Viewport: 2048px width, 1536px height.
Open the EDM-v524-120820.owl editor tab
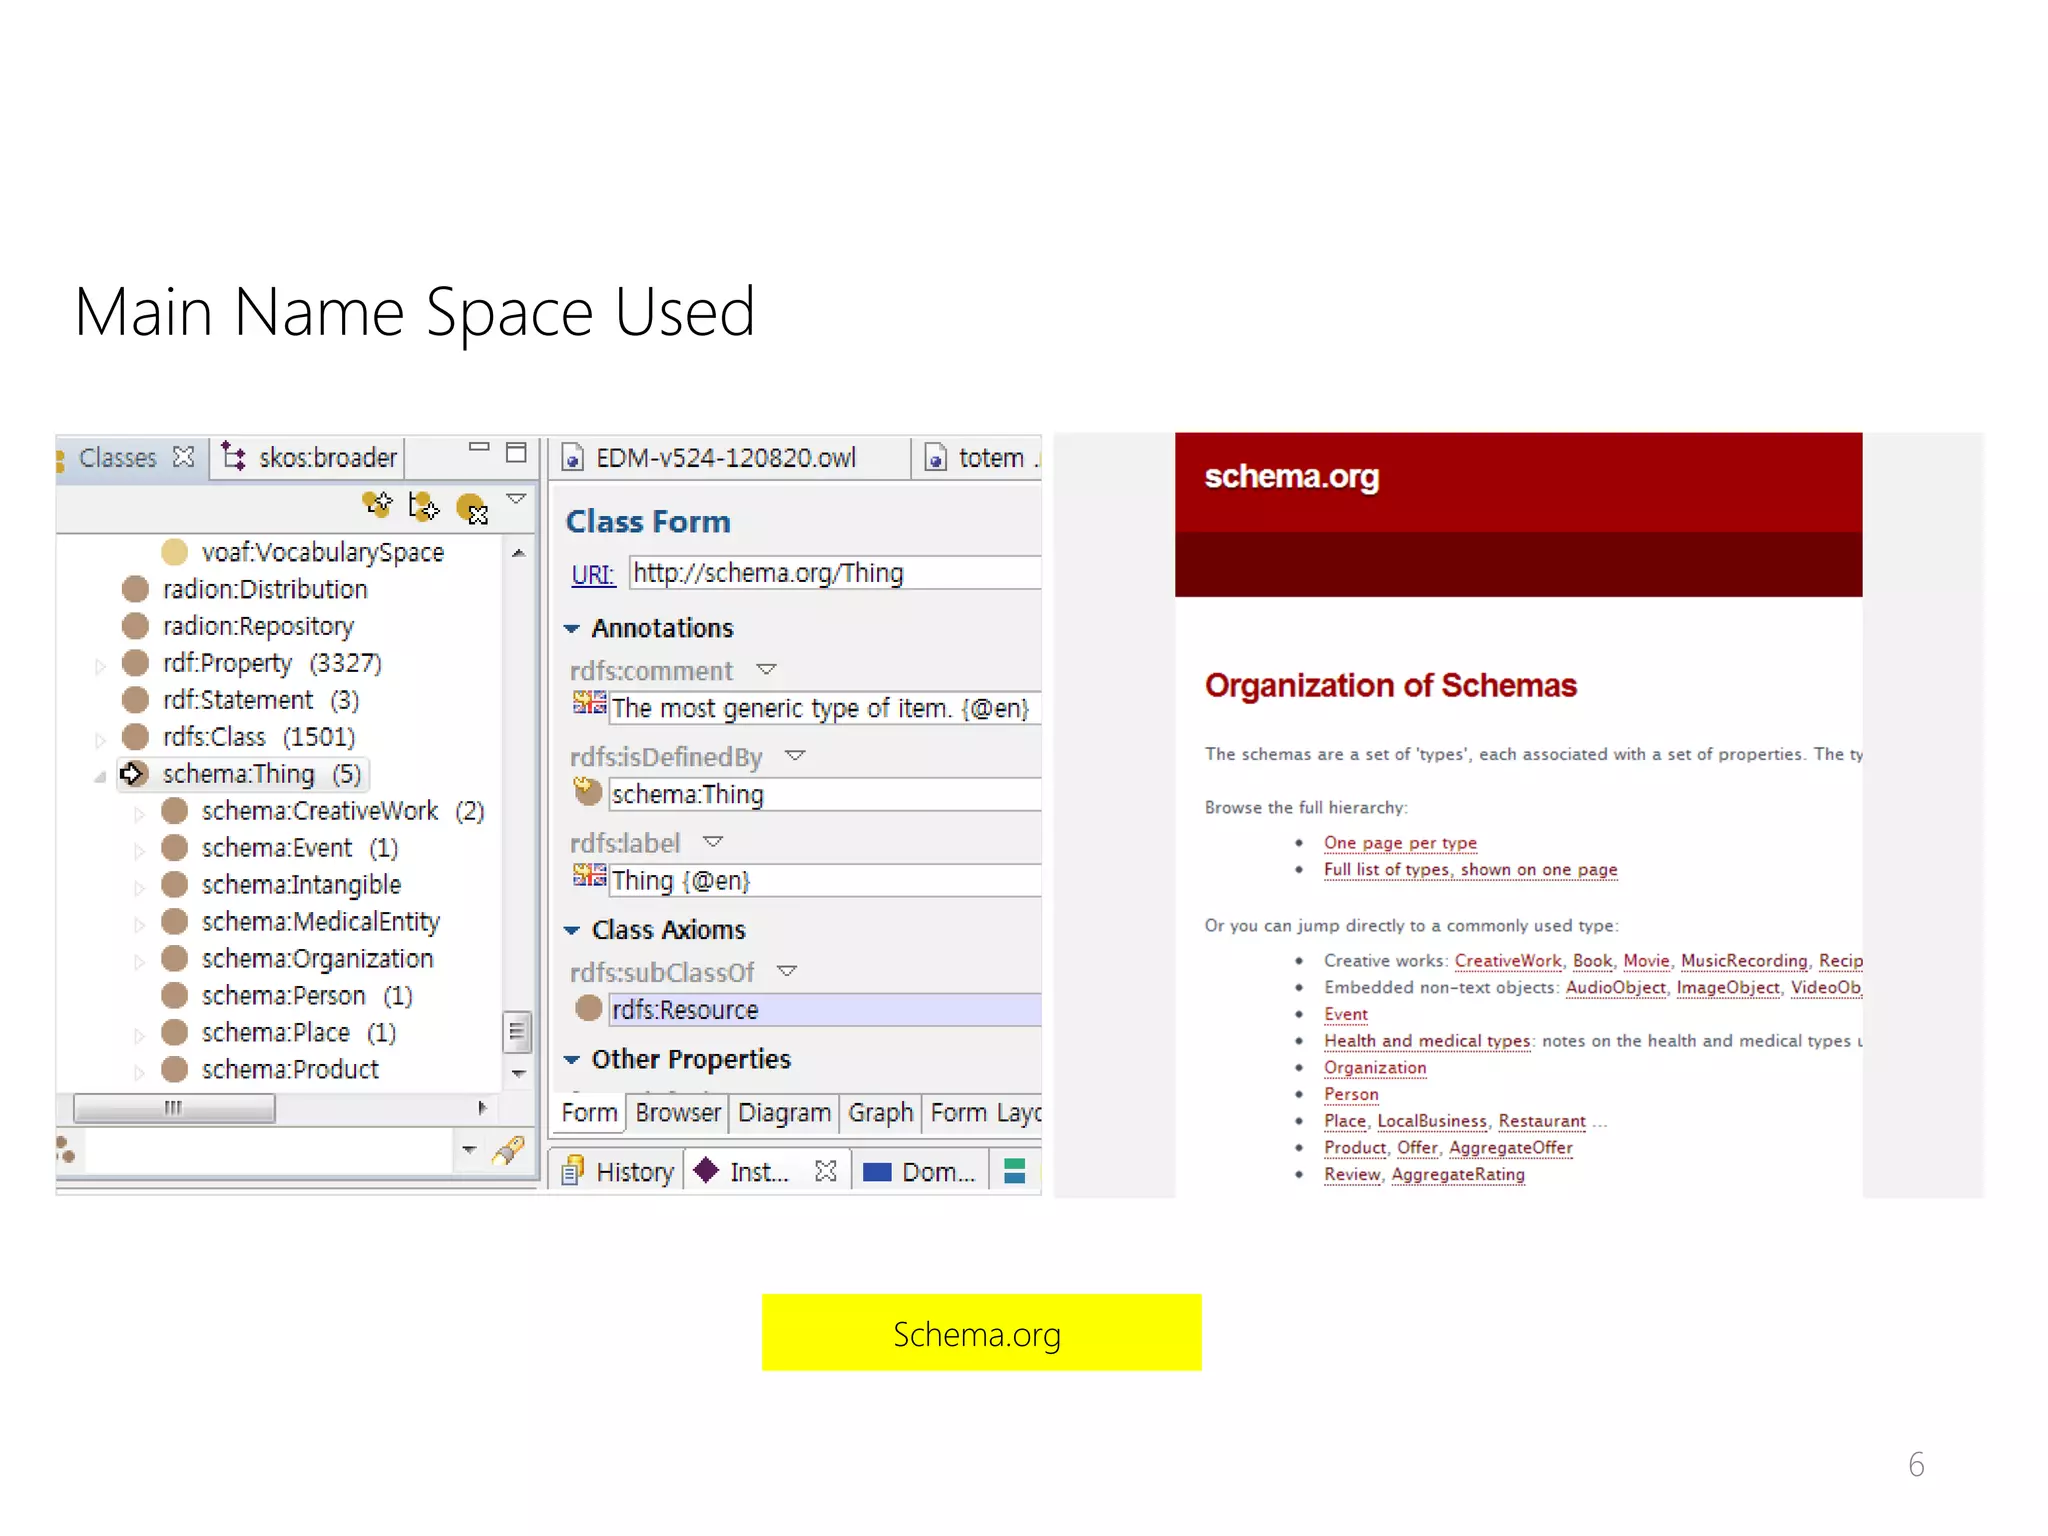tap(726, 458)
